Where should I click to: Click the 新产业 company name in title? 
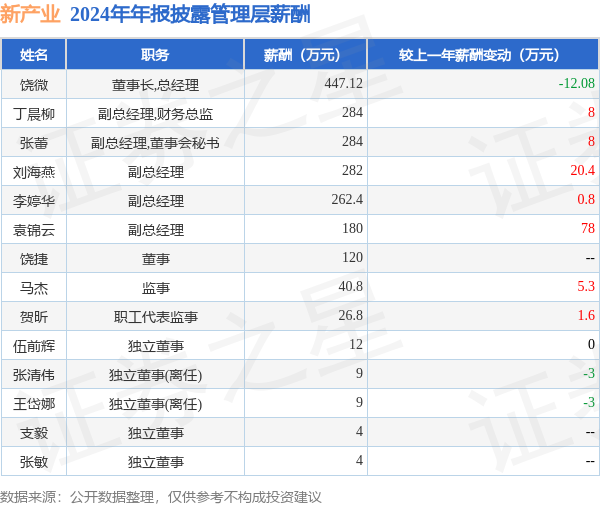pyautogui.click(x=30, y=15)
